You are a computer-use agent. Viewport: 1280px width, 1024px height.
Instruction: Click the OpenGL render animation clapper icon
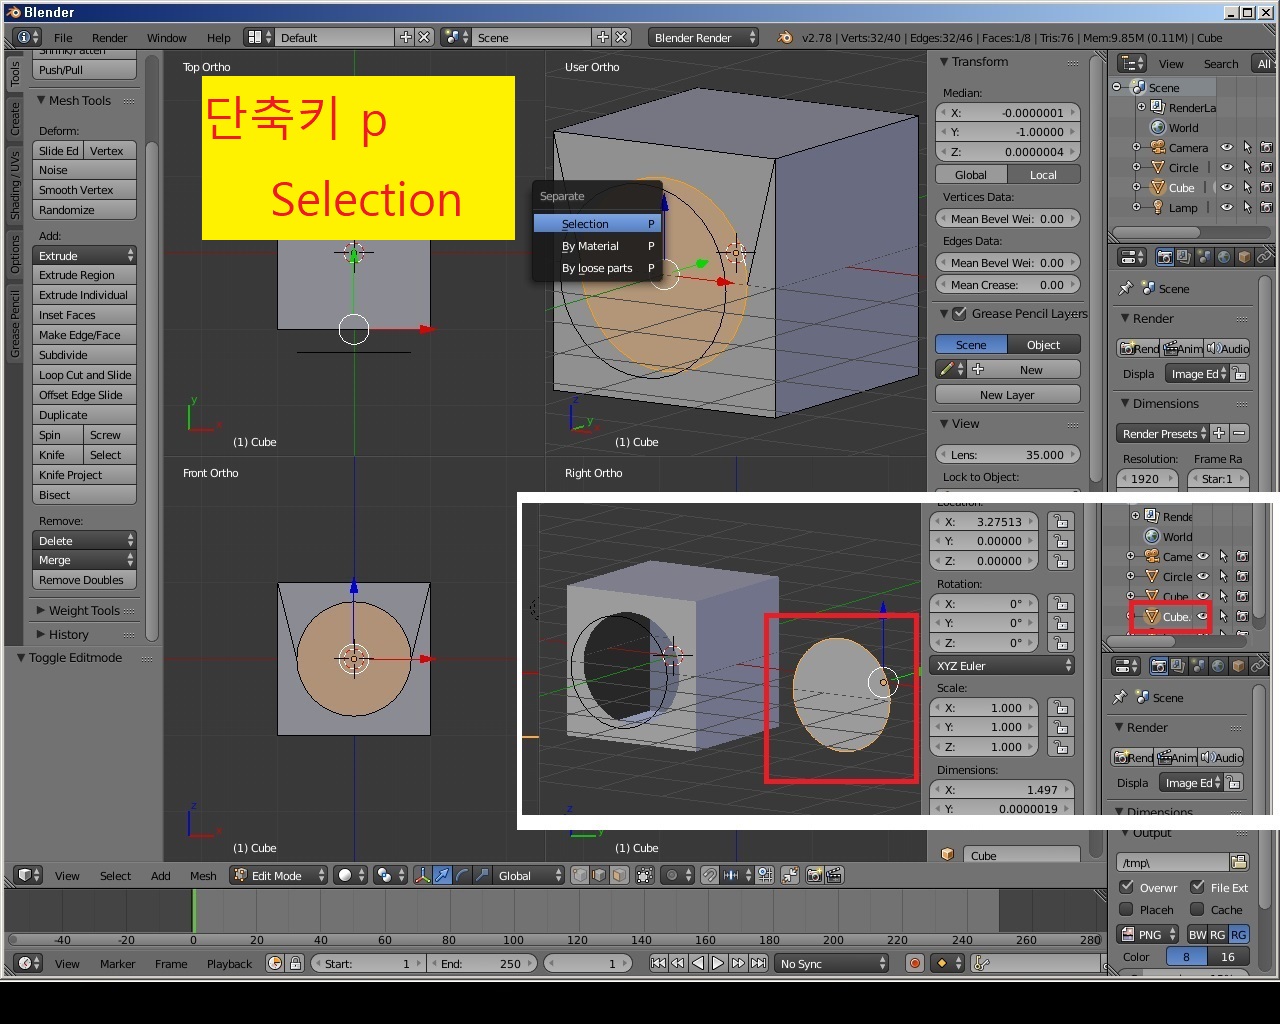click(x=834, y=875)
